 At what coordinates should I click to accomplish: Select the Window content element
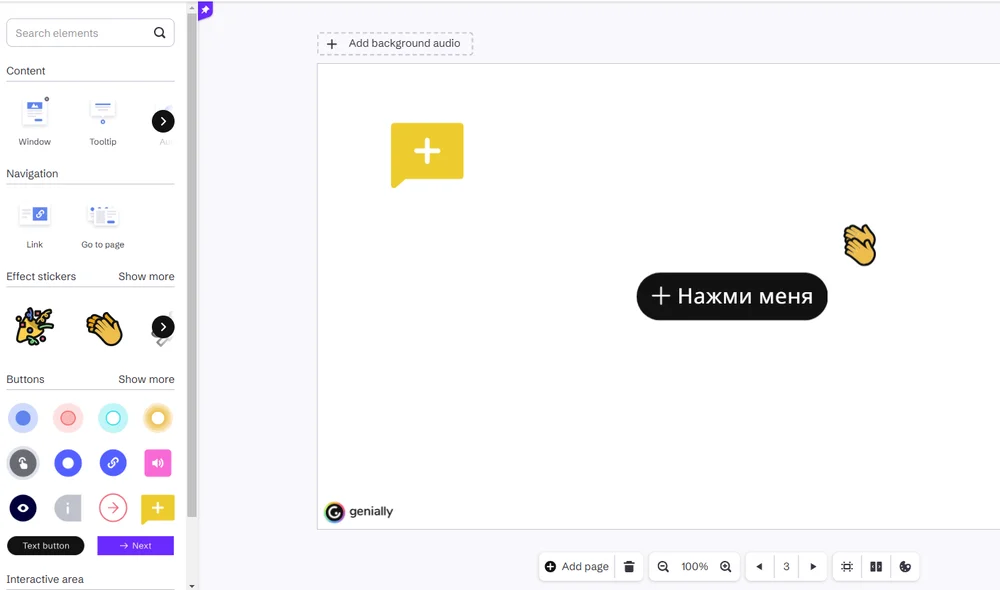34,121
